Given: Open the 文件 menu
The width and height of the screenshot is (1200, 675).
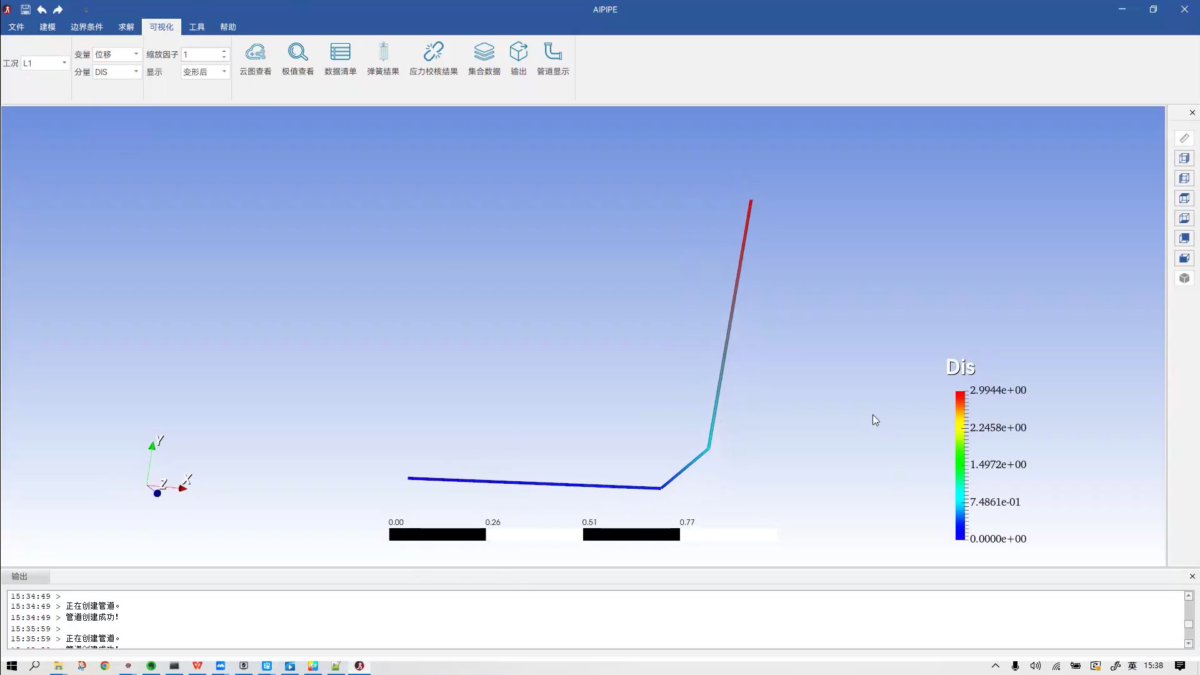Looking at the screenshot, I should point(16,27).
